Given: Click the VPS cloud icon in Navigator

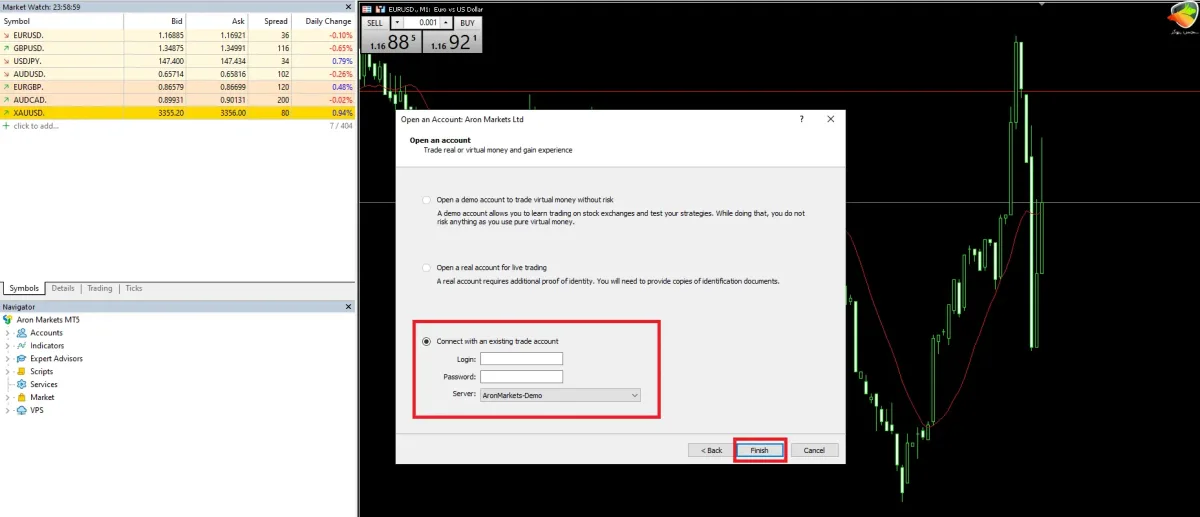Looking at the screenshot, I should 22,411.
